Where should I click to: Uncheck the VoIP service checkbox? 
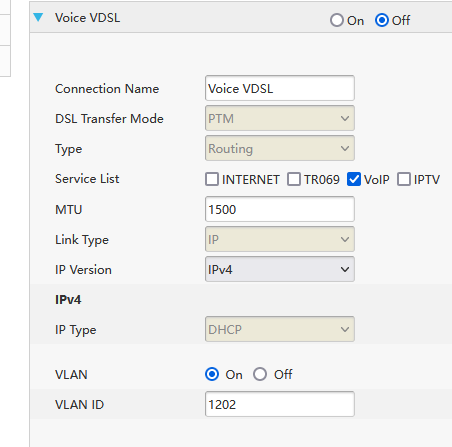pyautogui.click(x=354, y=179)
